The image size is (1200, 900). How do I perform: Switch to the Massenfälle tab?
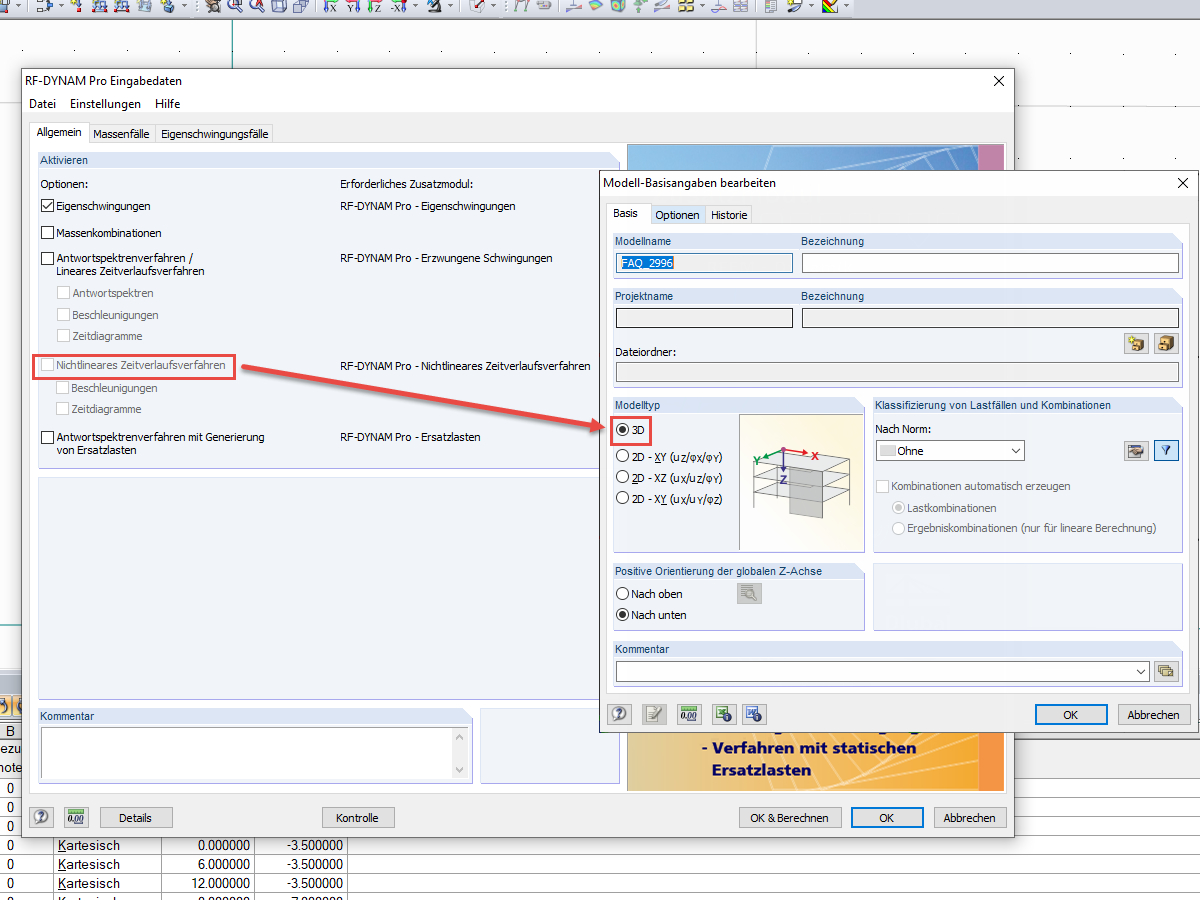click(121, 133)
